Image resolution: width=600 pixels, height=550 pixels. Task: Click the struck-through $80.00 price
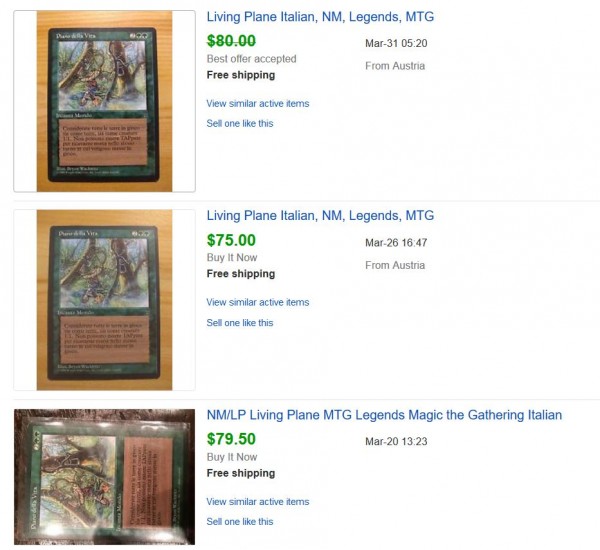(x=231, y=41)
